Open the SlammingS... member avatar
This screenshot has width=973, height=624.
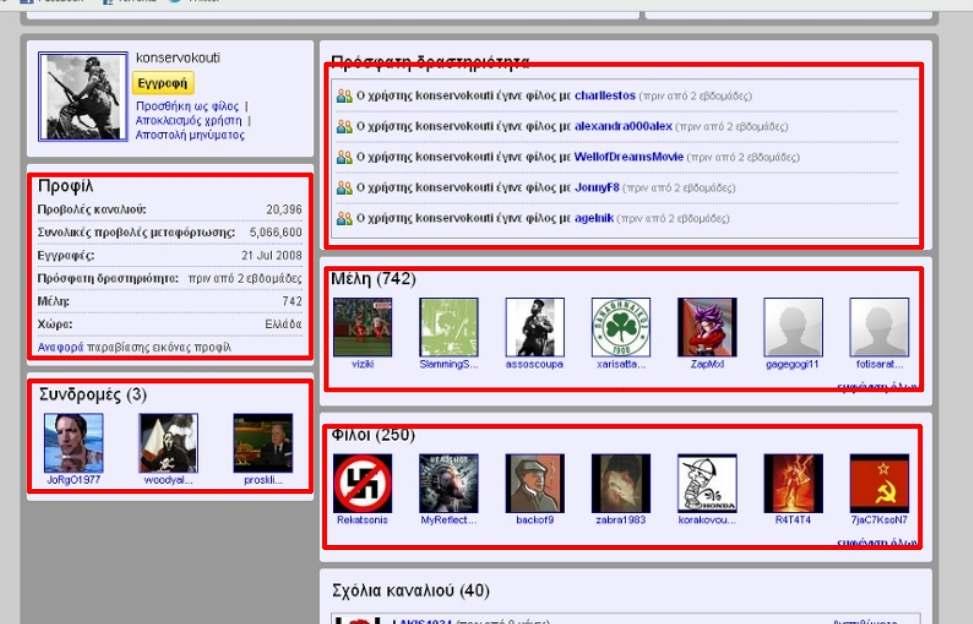(449, 327)
